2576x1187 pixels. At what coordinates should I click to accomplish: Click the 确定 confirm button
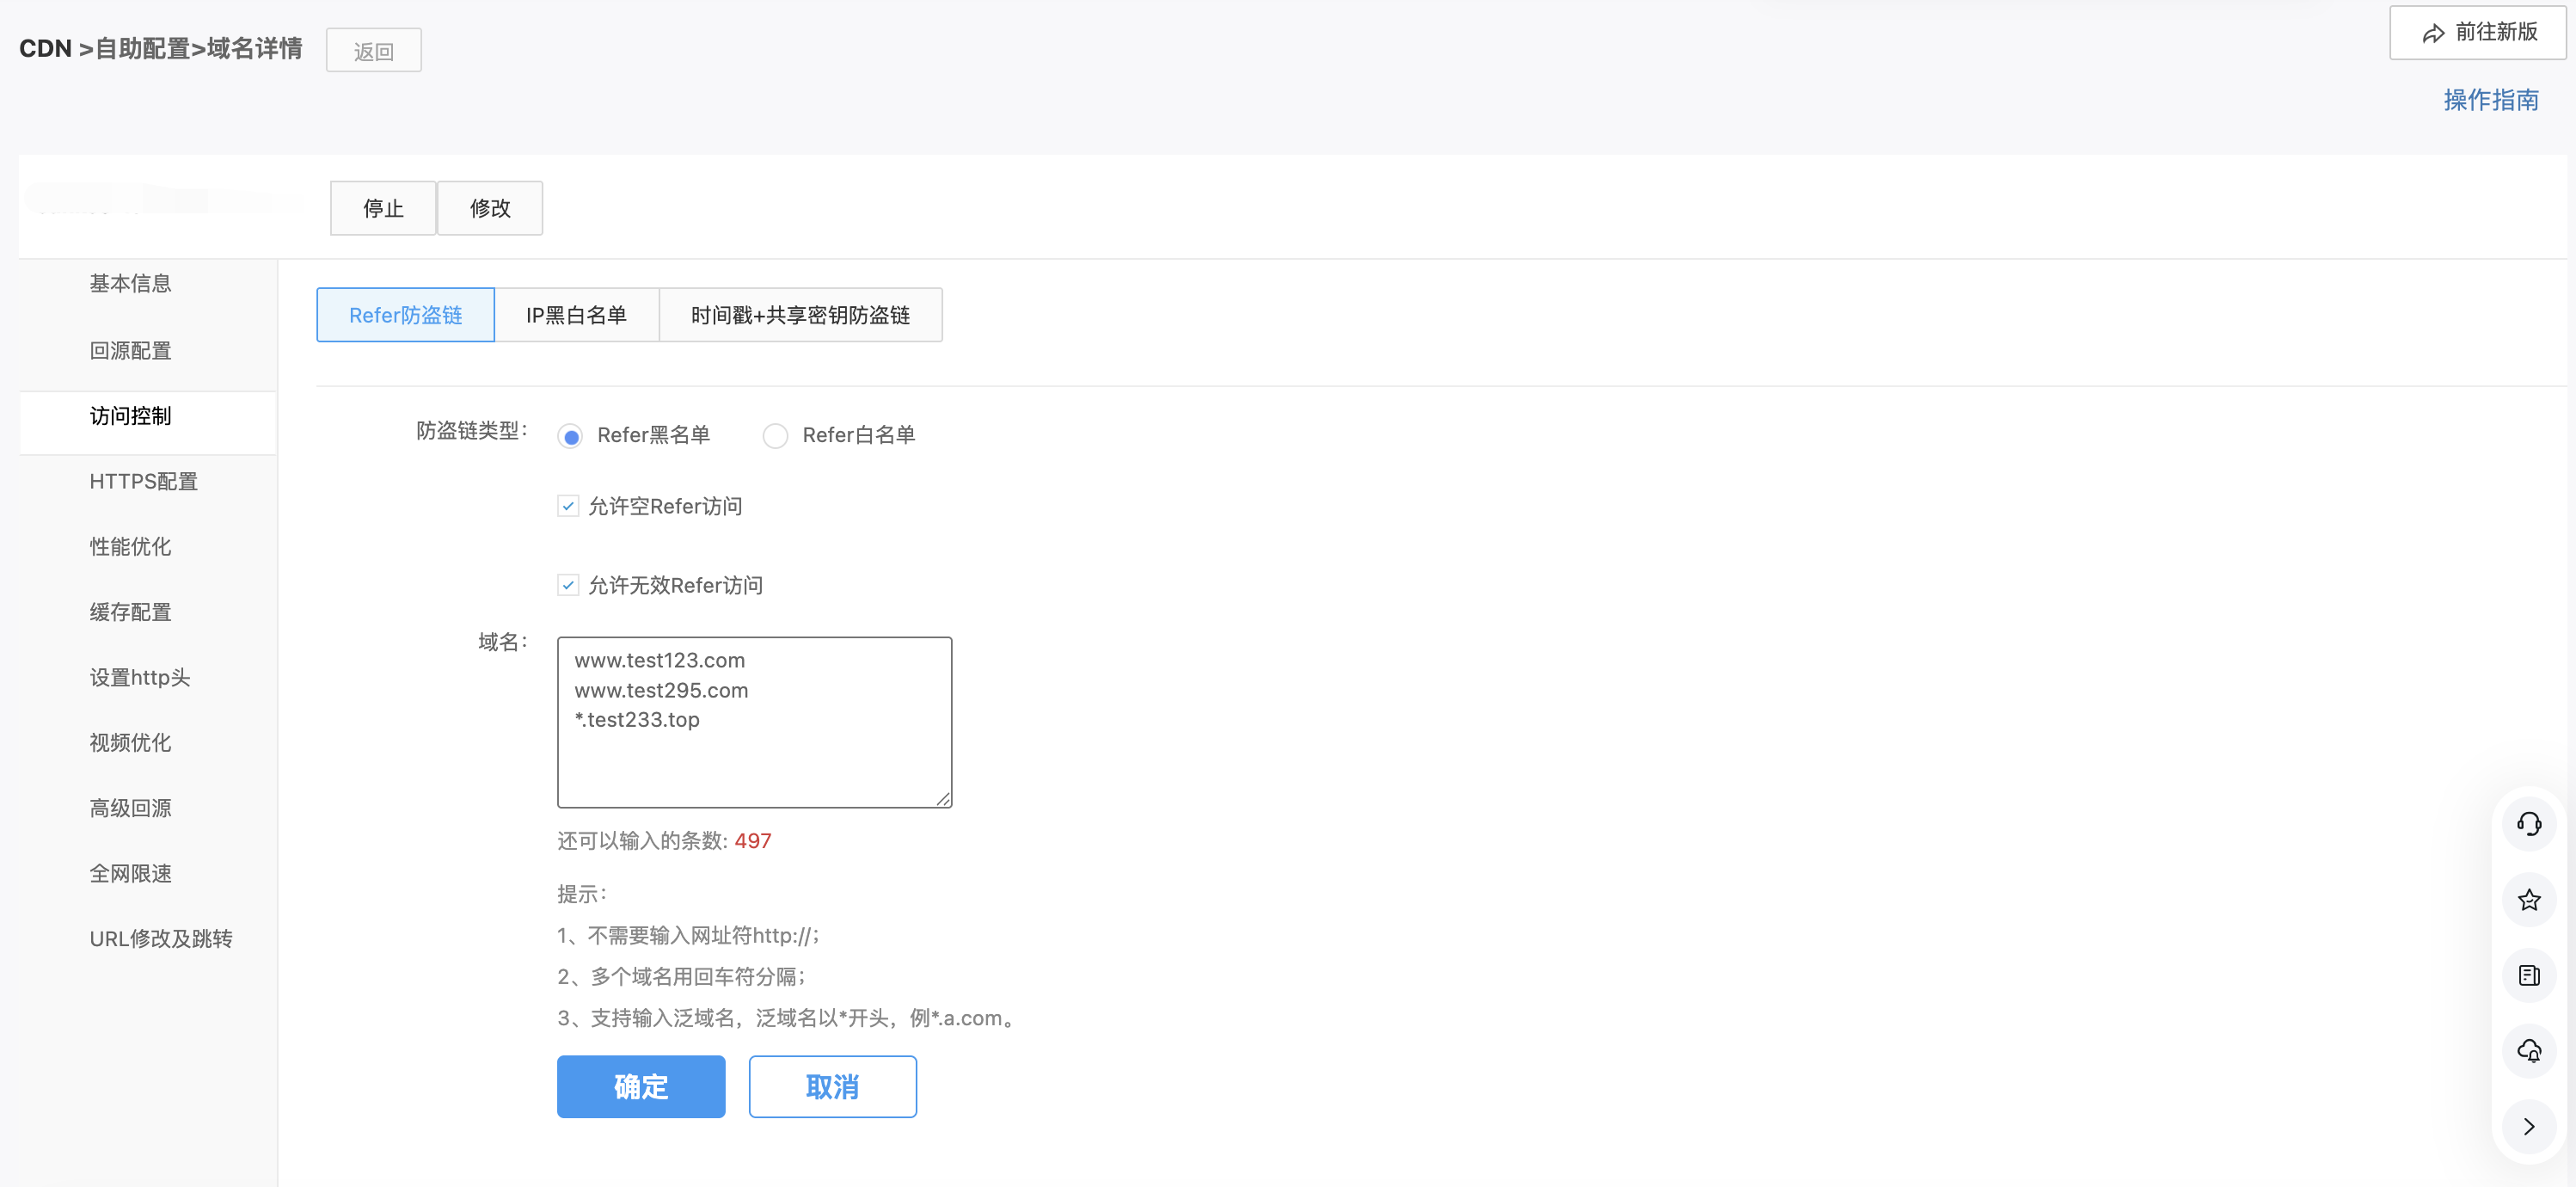tap(640, 1086)
